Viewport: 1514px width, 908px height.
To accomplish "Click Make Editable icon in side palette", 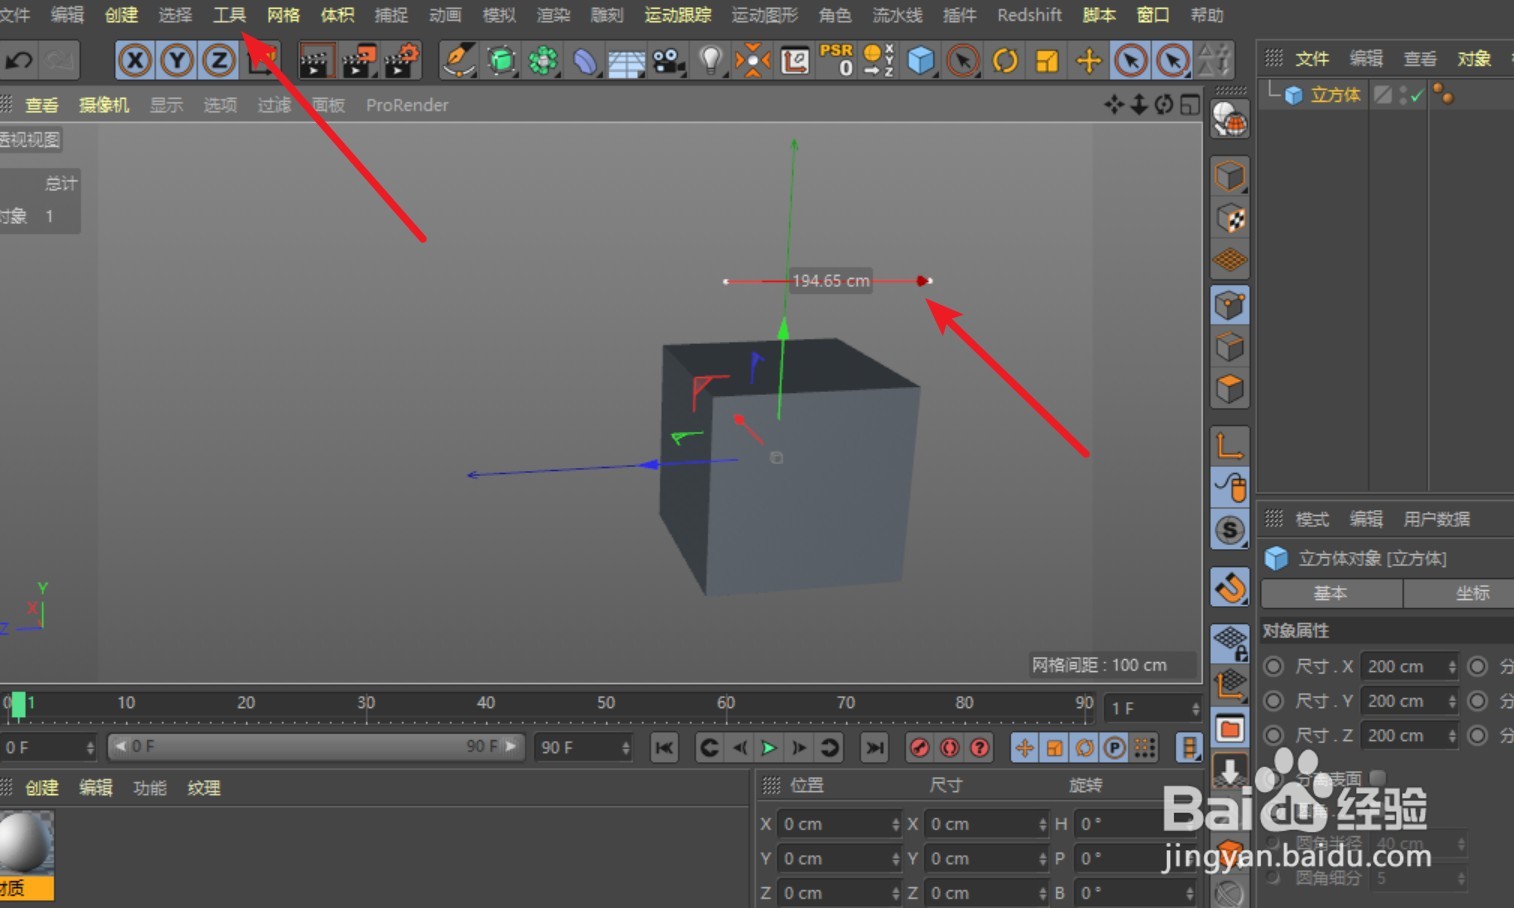I will (x=1230, y=121).
